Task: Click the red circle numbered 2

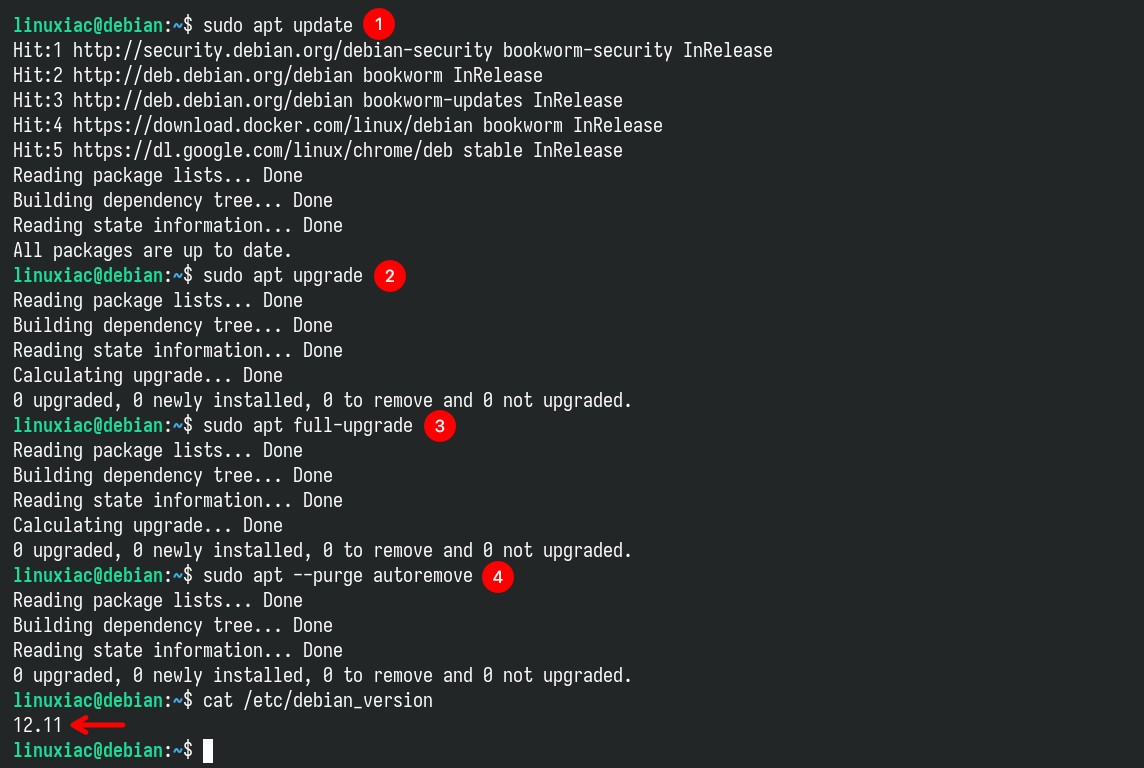Action: click(390, 276)
